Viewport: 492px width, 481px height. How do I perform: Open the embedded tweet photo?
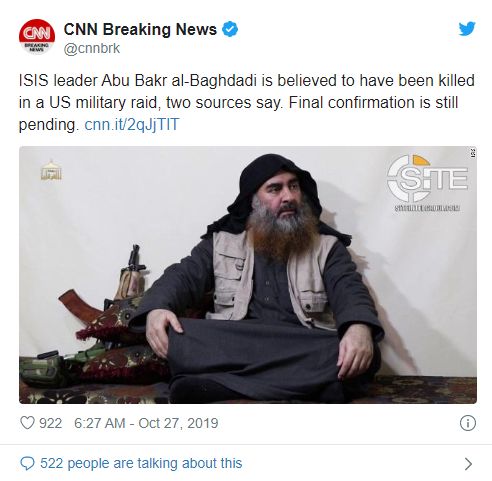248,275
